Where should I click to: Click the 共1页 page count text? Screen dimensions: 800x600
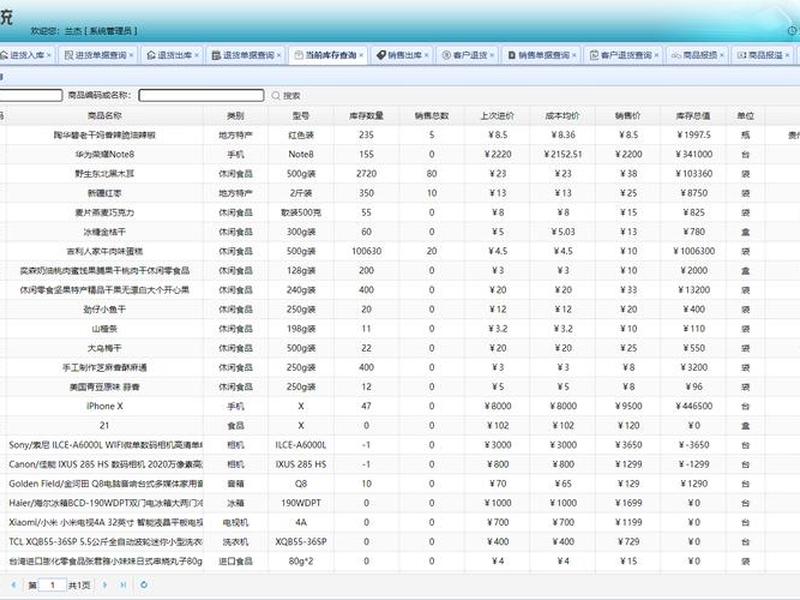point(79,585)
